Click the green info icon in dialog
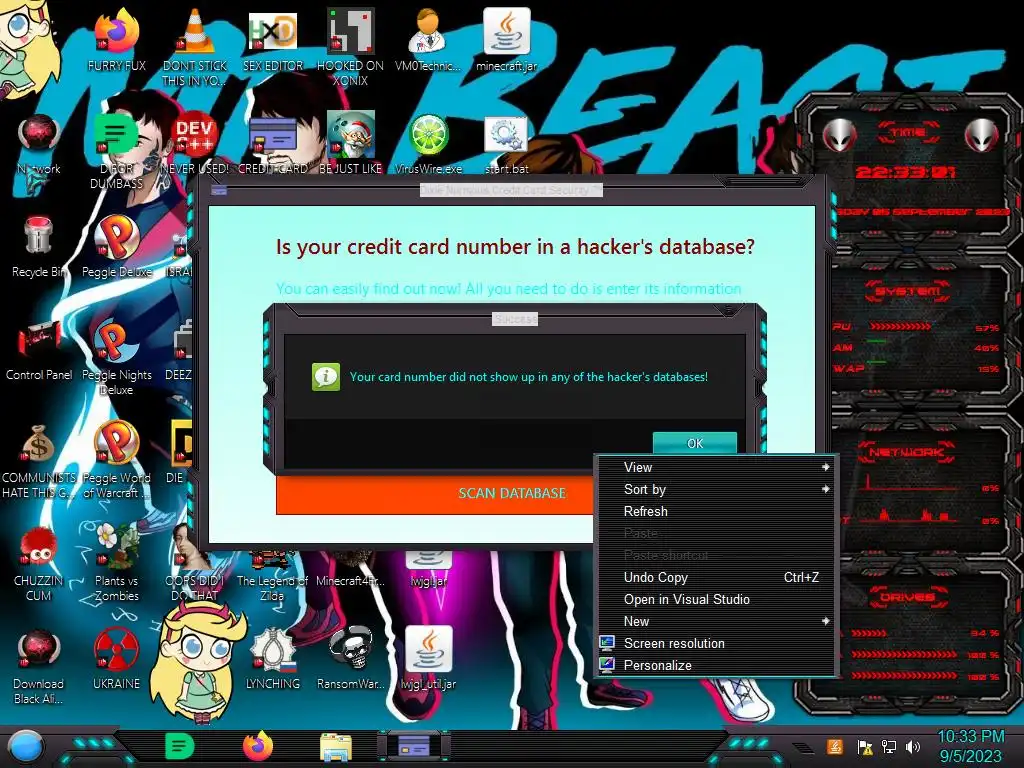 pos(326,377)
